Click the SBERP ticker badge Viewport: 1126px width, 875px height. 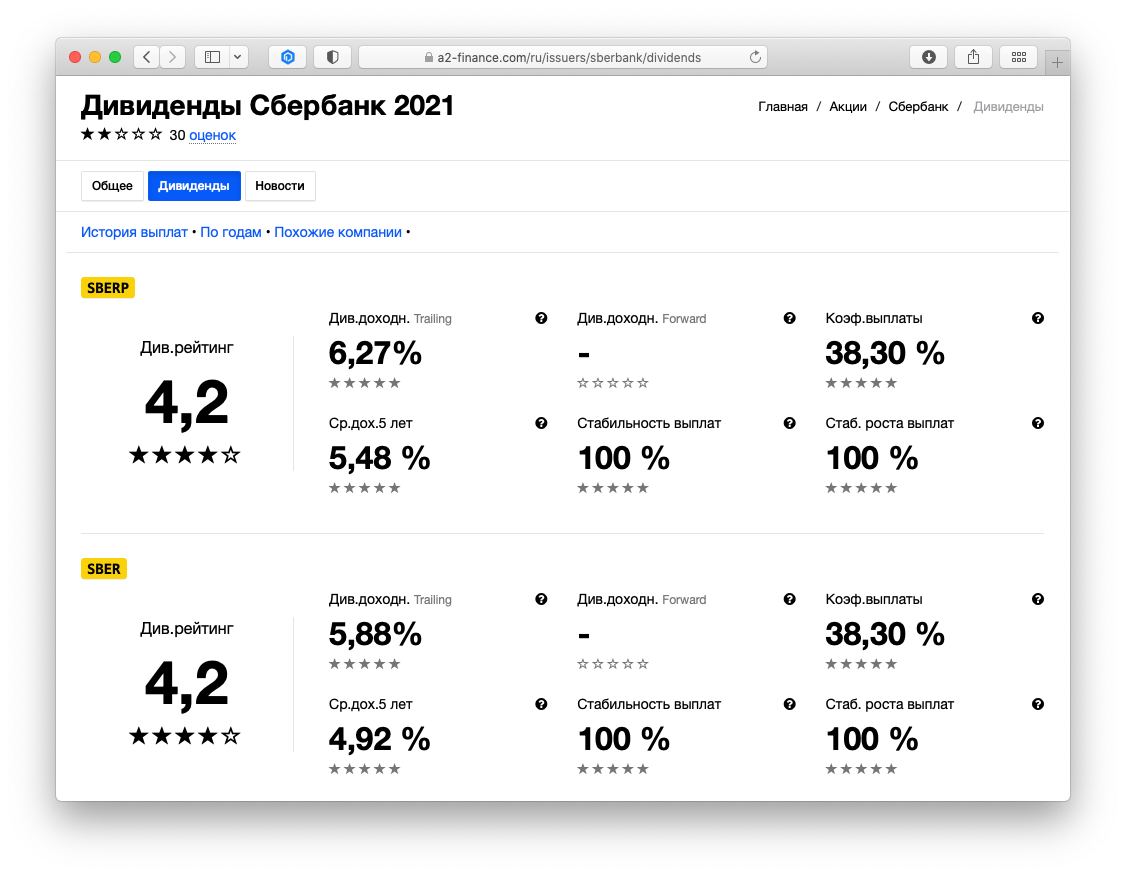pyautogui.click(x=108, y=288)
